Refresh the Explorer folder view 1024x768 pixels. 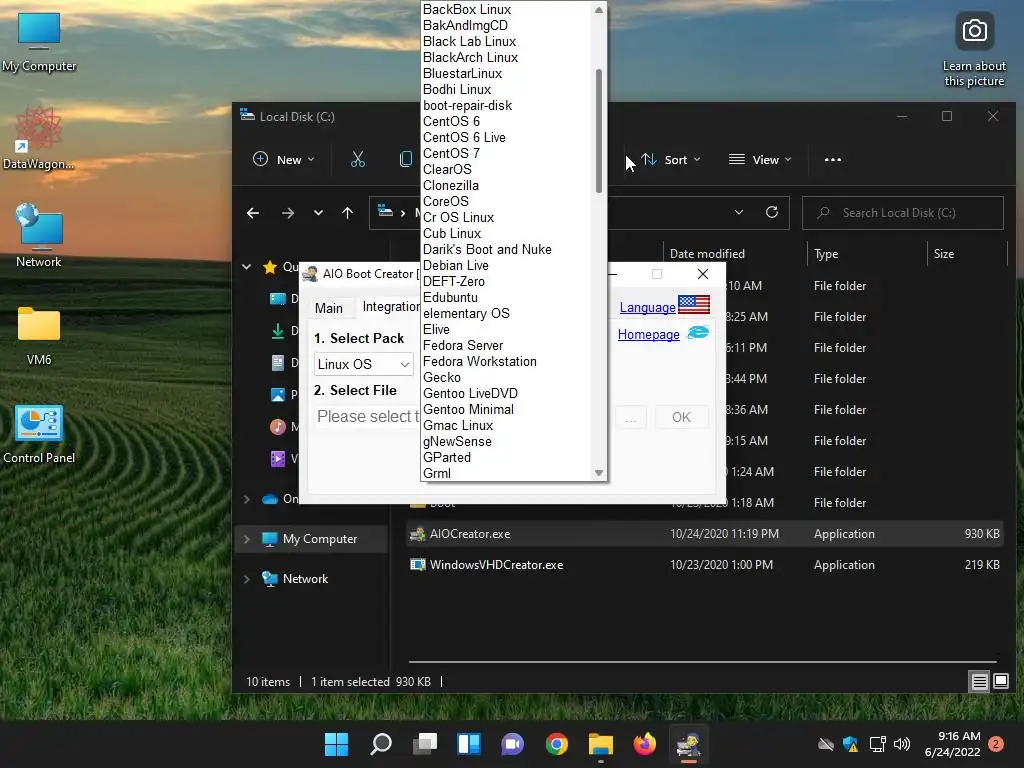771,212
